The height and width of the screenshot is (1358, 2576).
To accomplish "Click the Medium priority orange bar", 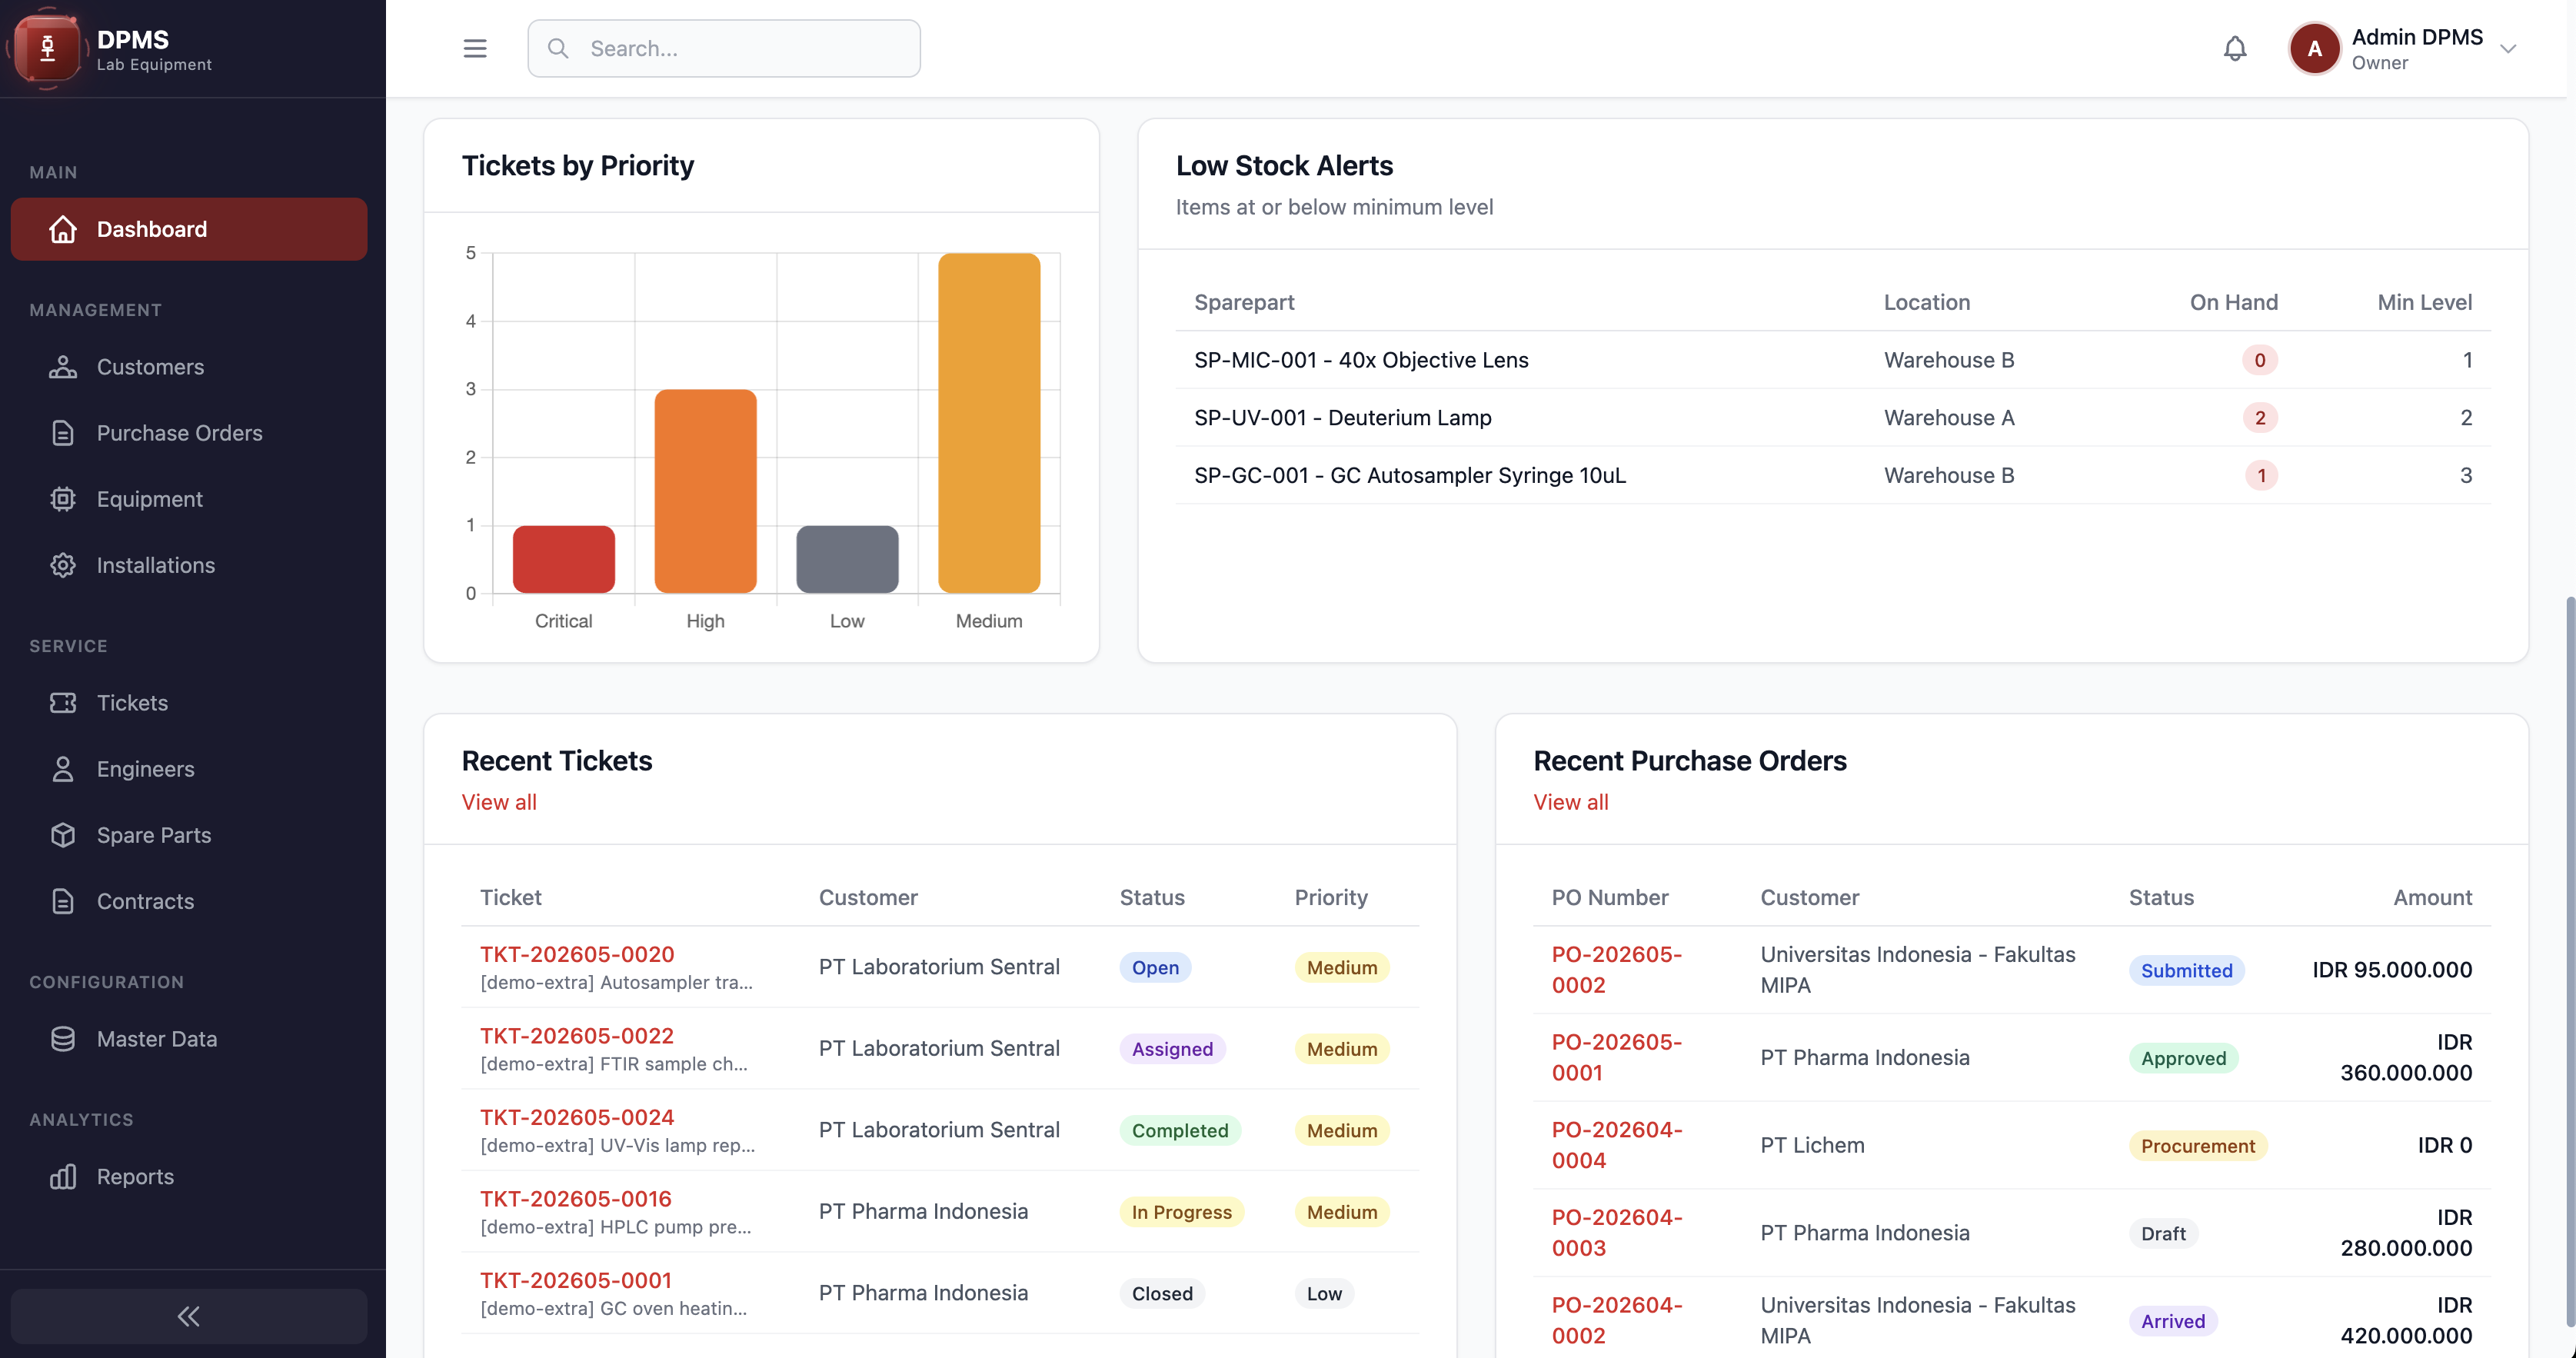I will click(x=989, y=423).
